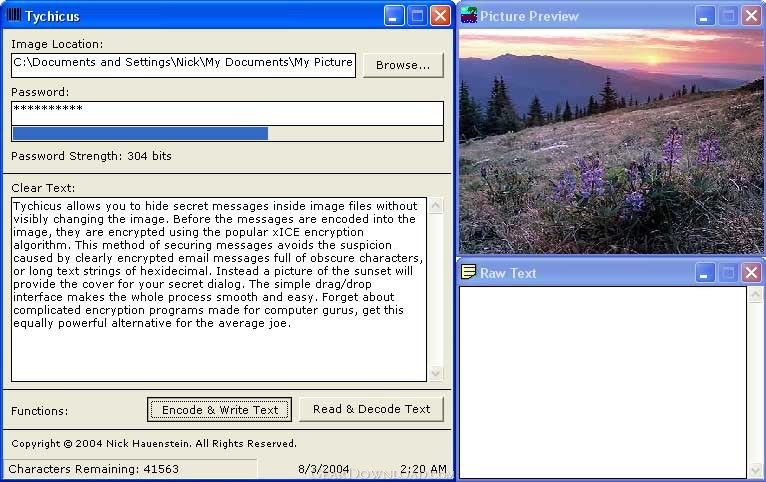This screenshot has height=482, width=766.
Task: Click Clear Text scrollbar down arrow
Action: [x=435, y=374]
